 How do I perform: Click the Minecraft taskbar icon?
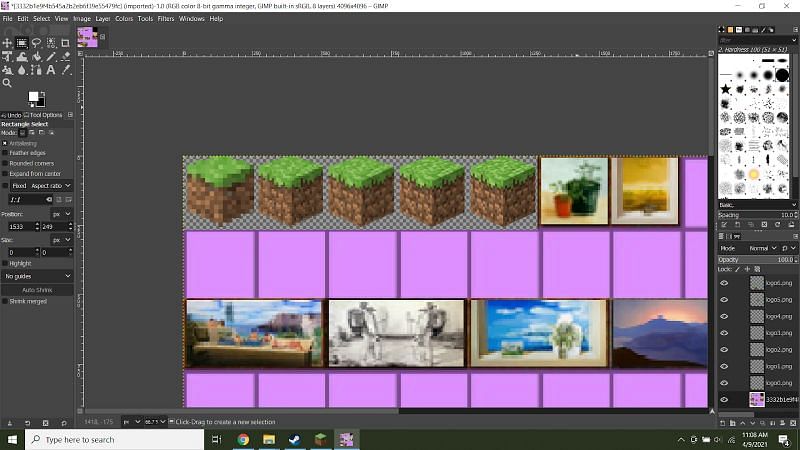[x=321, y=439]
